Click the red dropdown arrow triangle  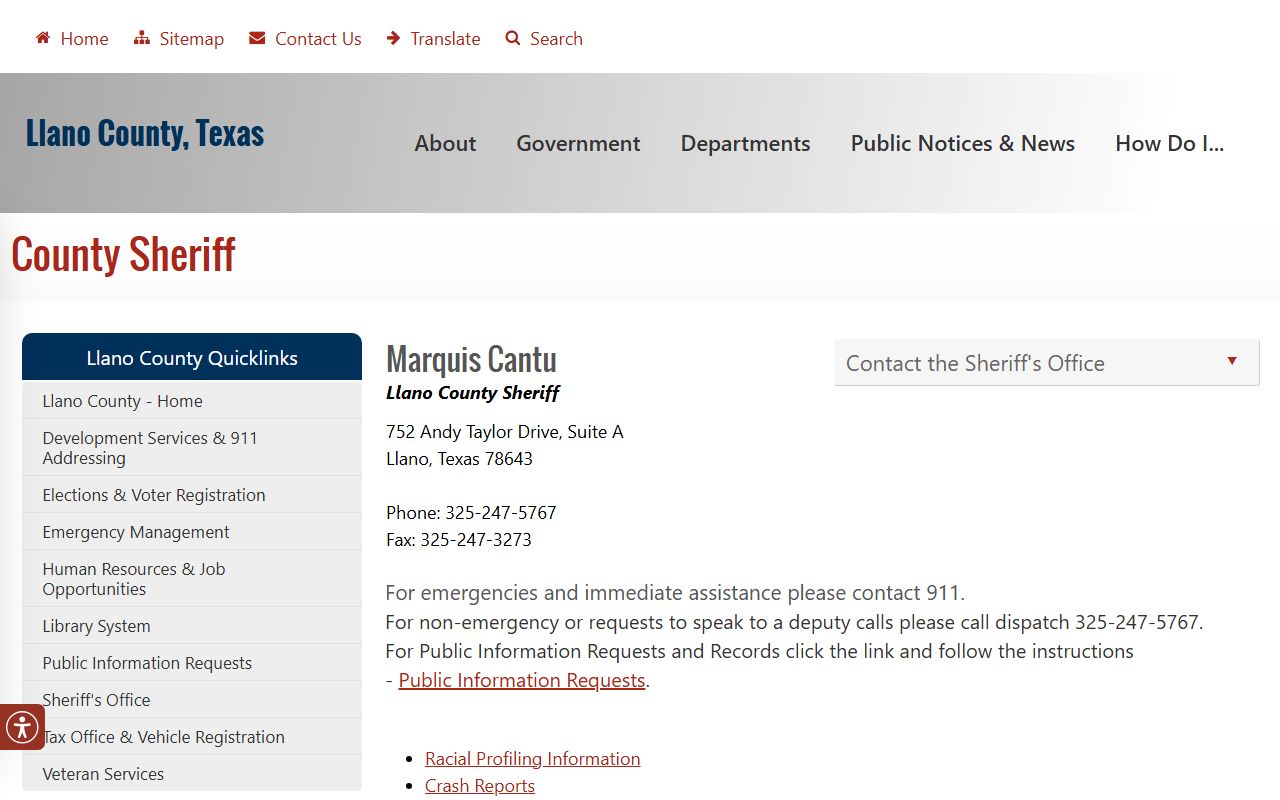click(x=1232, y=361)
